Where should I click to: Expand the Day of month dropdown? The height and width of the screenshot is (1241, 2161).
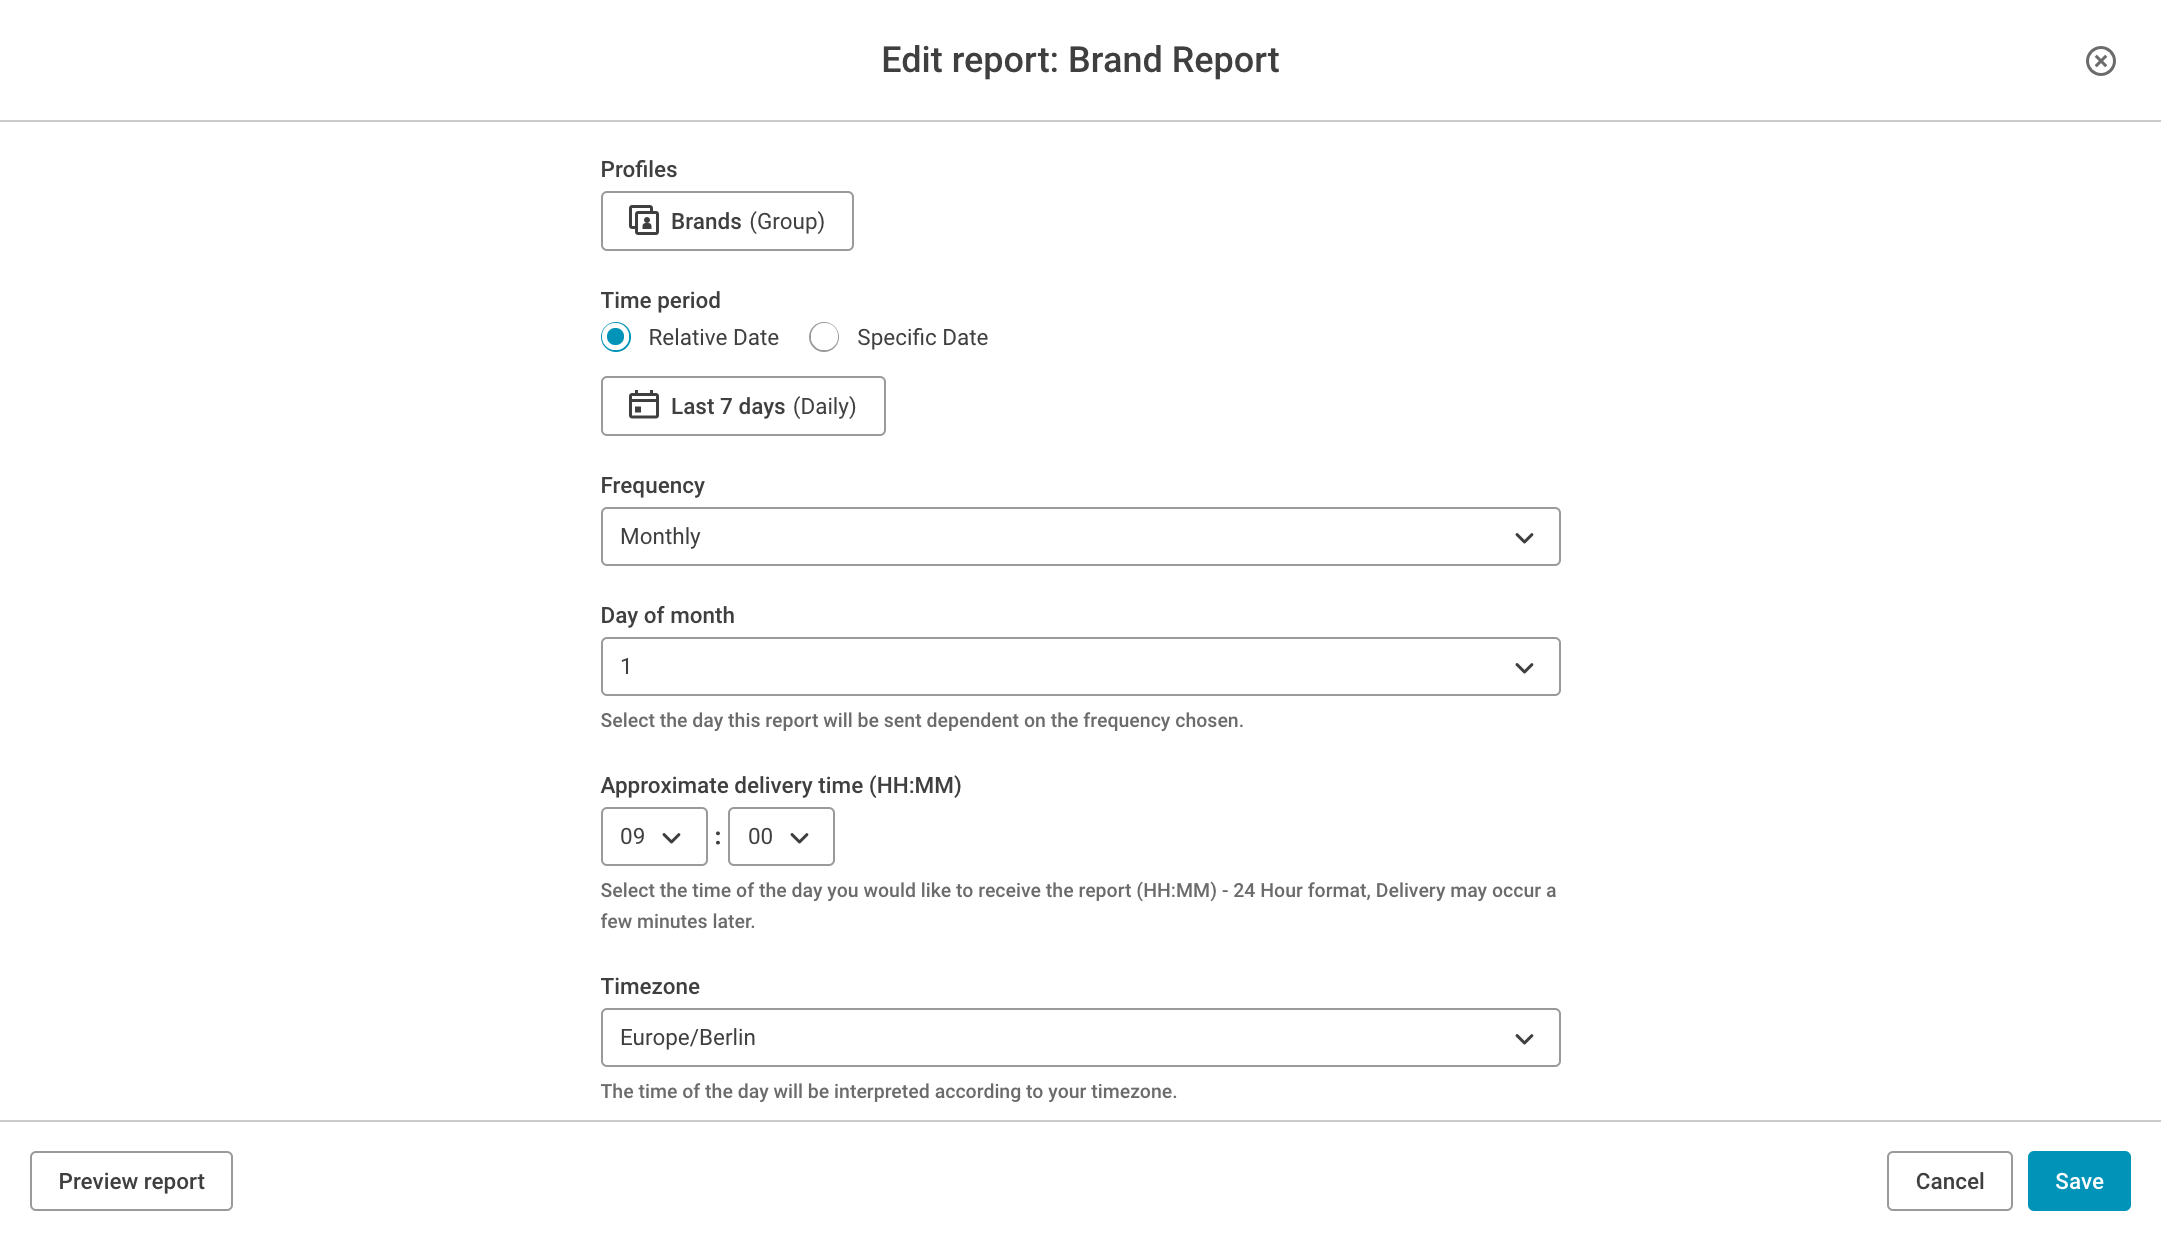tap(1079, 667)
